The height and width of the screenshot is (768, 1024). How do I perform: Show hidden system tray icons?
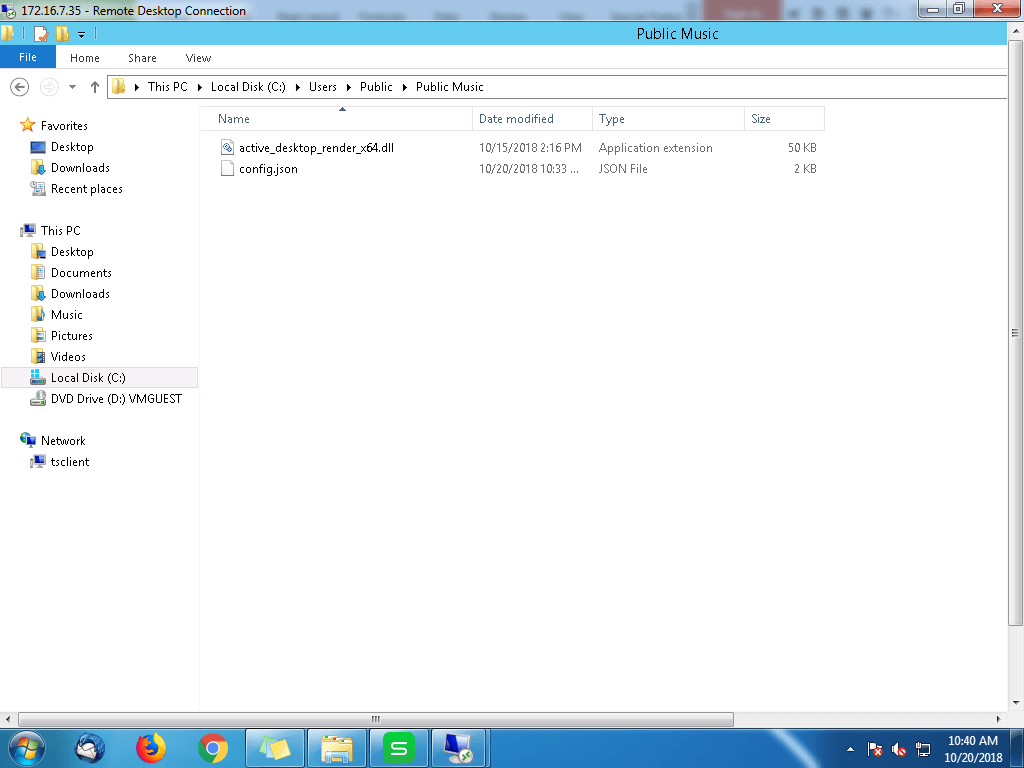click(x=850, y=748)
